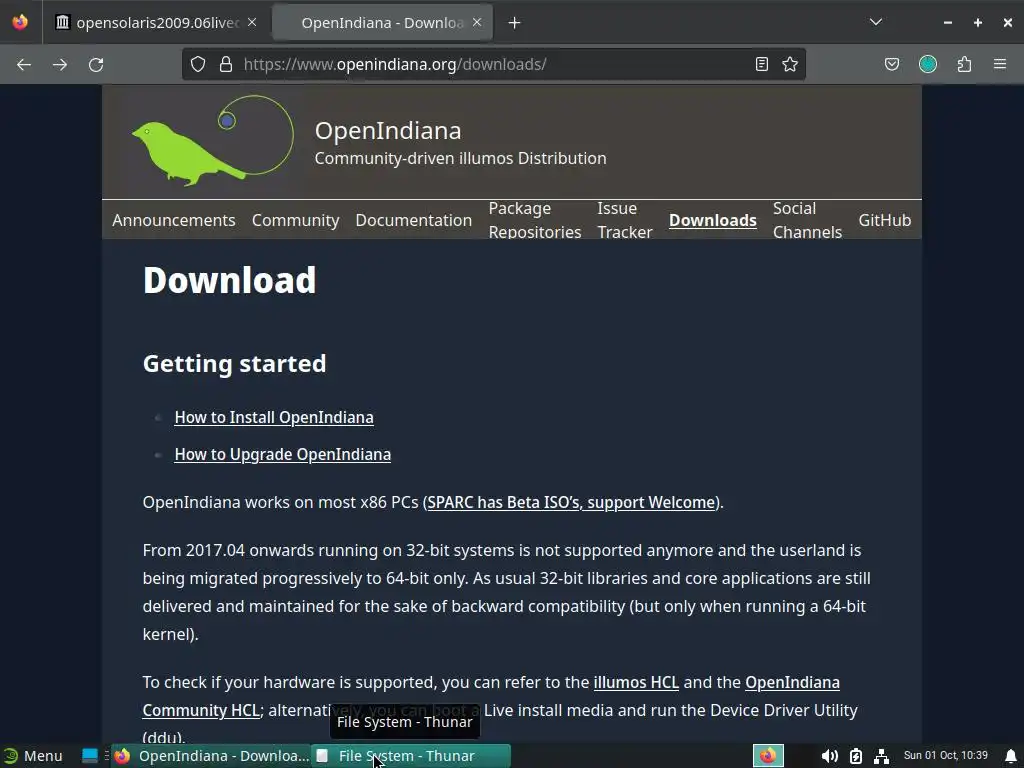The height and width of the screenshot is (768, 1024).
Task: Open the Issue Tracker nav item
Action: tap(625, 220)
